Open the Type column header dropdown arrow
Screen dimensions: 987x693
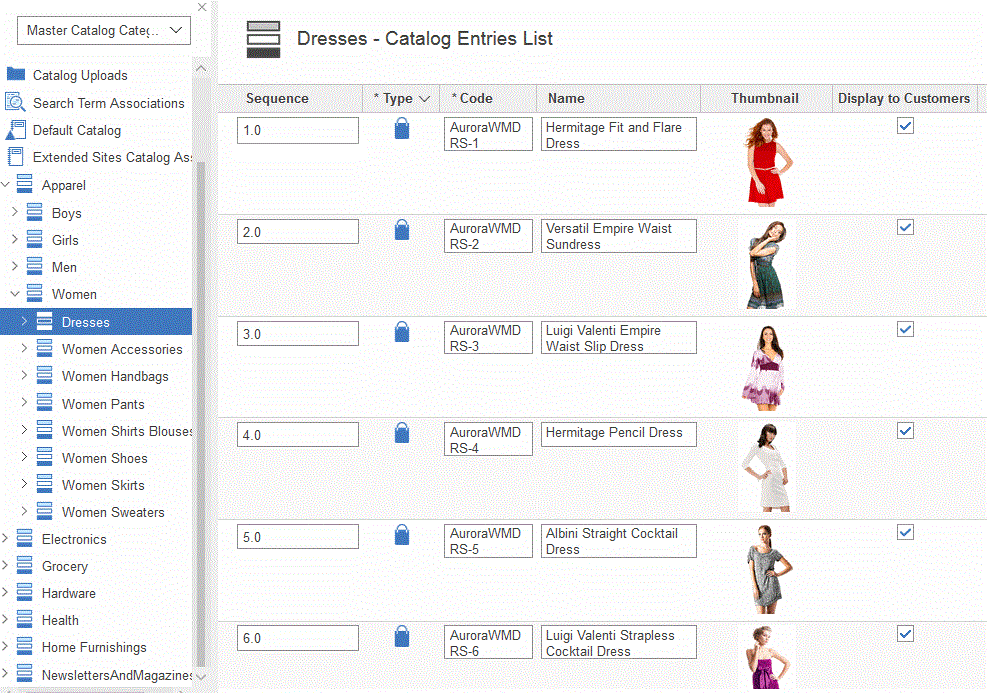424,99
